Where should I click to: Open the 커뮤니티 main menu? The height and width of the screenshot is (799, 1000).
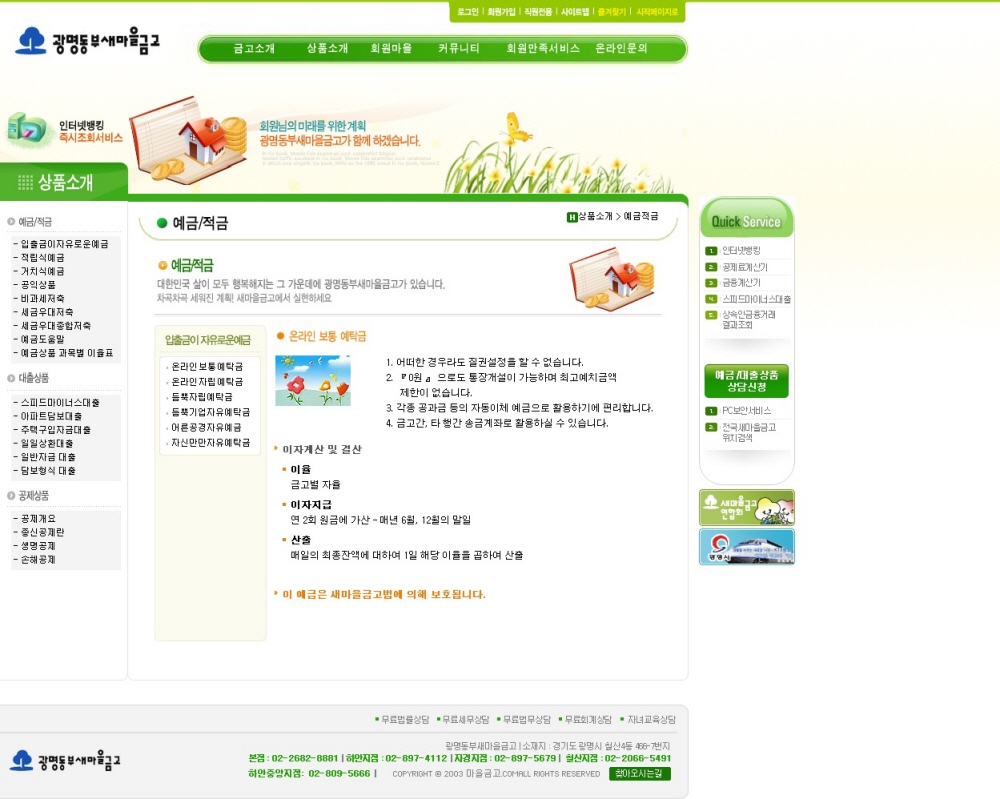[x=459, y=48]
